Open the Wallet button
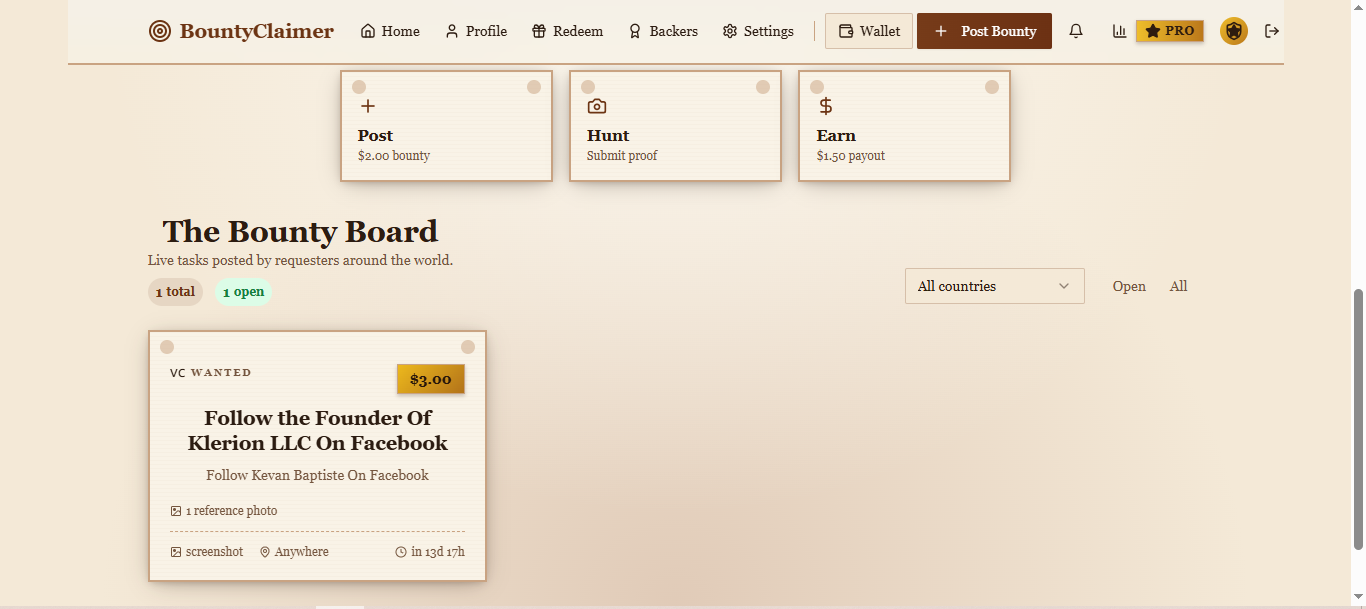Screen dimensions: 1366x609 pos(869,31)
